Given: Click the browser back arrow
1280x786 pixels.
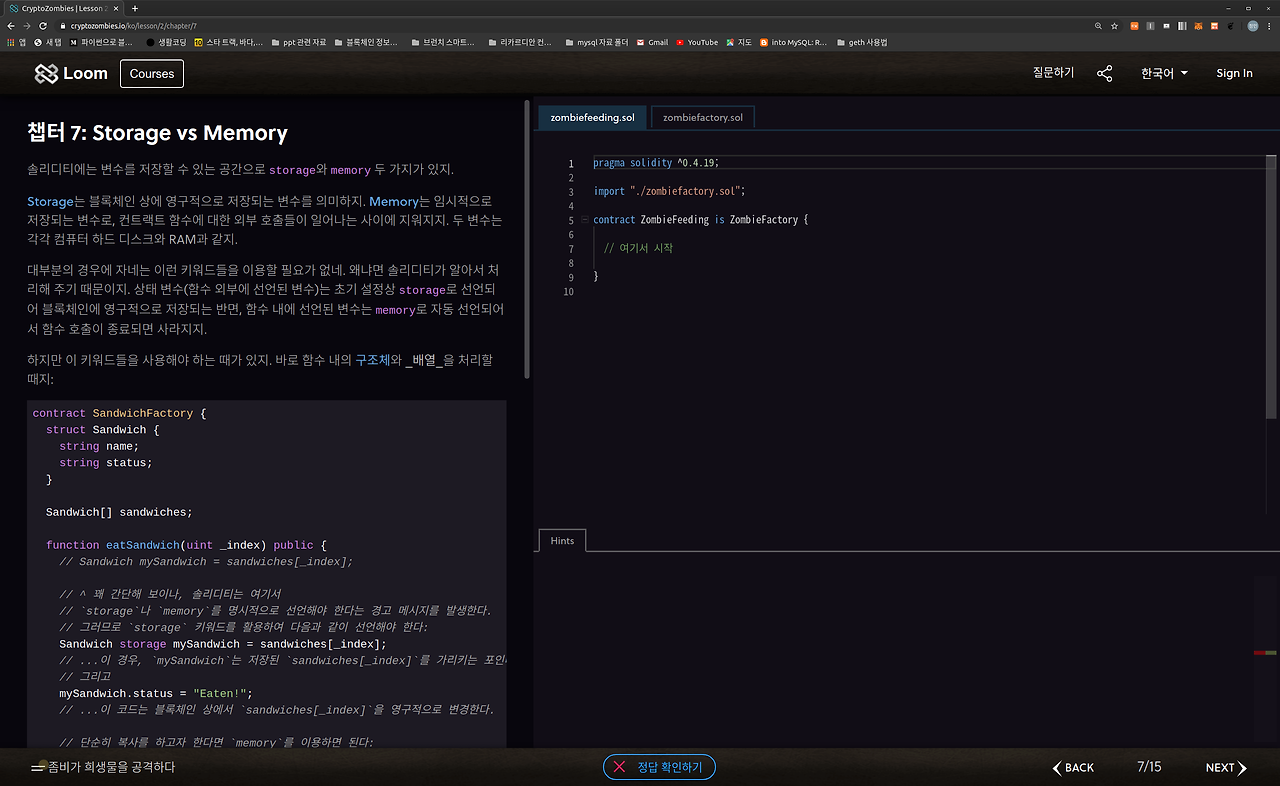Looking at the screenshot, I should click(11, 26).
